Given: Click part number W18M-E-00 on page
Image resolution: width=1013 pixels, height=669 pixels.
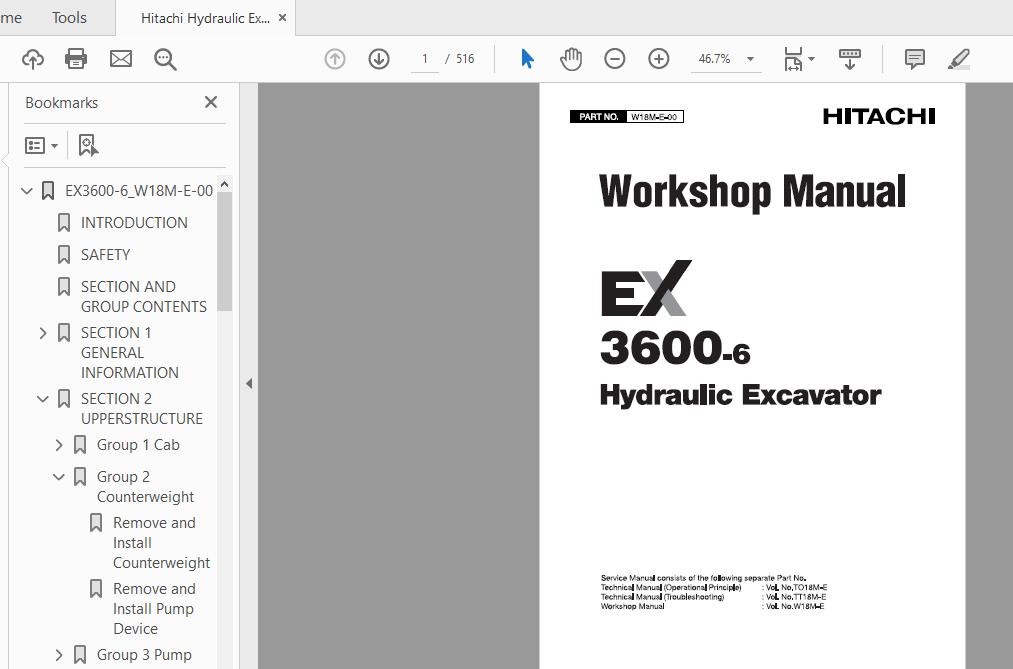Looking at the screenshot, I should point(654,117).
